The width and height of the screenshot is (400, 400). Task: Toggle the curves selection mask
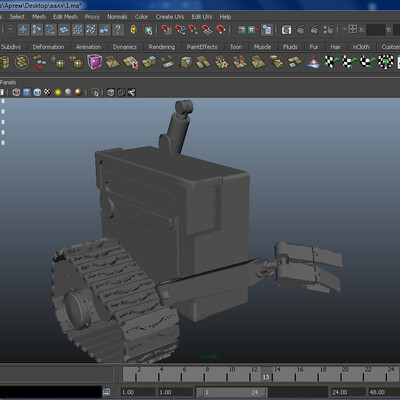pos(50,30)
